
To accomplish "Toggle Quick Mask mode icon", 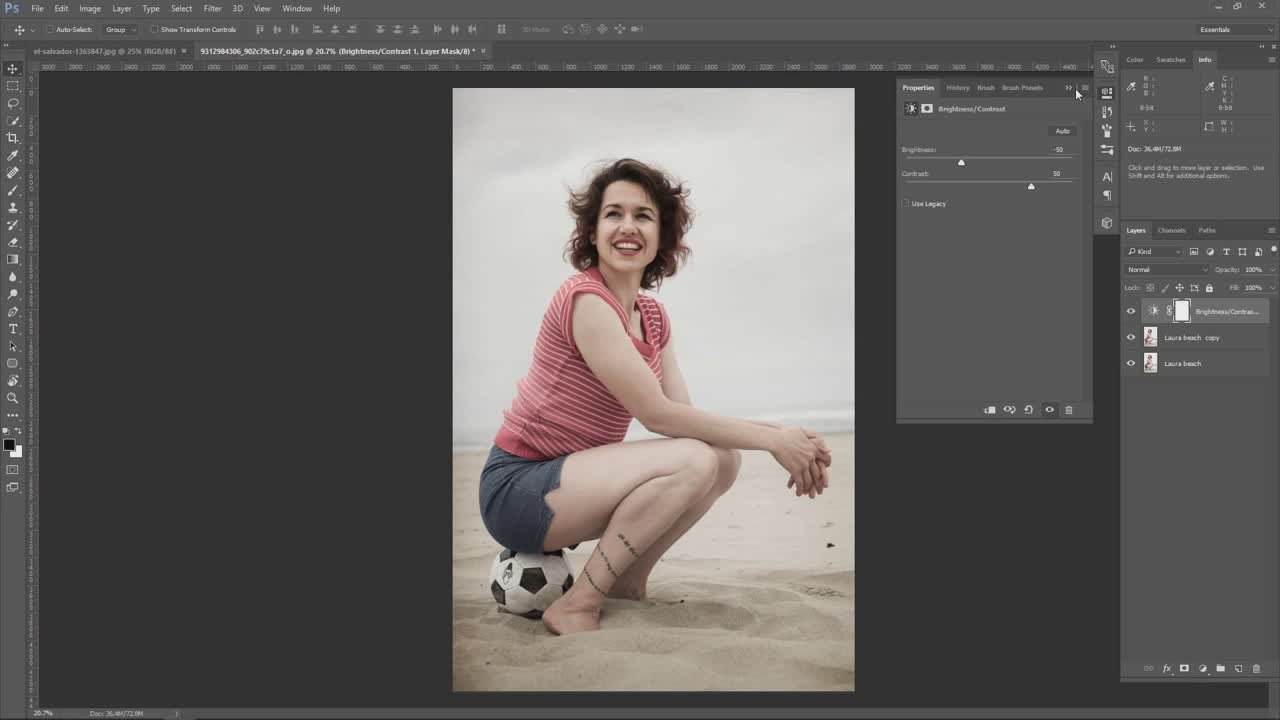I will point(13,469).
